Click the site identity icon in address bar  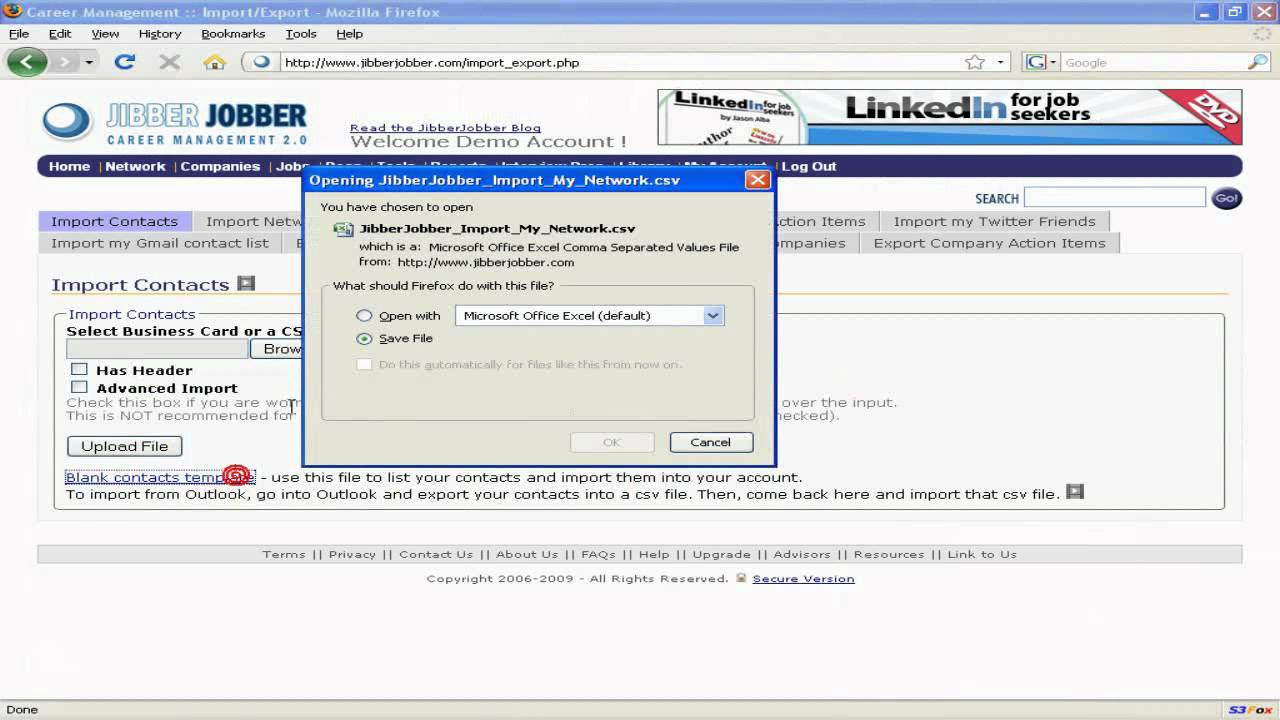262,62
